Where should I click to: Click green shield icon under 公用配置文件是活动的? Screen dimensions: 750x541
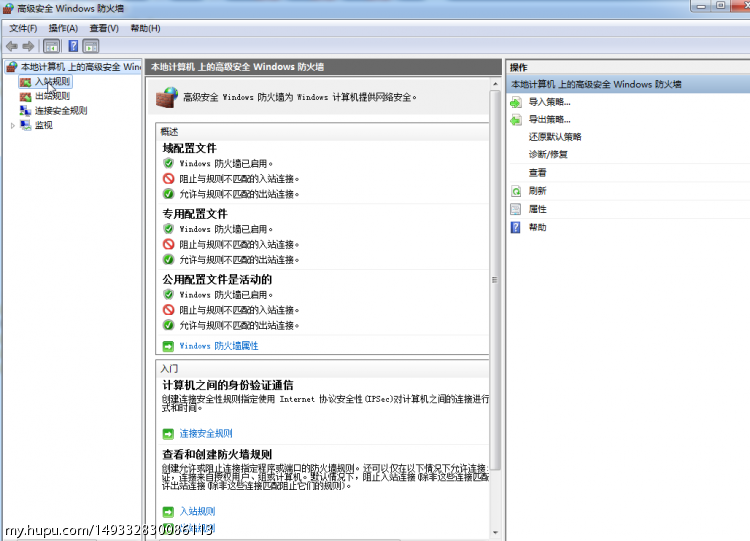(168, 294)
